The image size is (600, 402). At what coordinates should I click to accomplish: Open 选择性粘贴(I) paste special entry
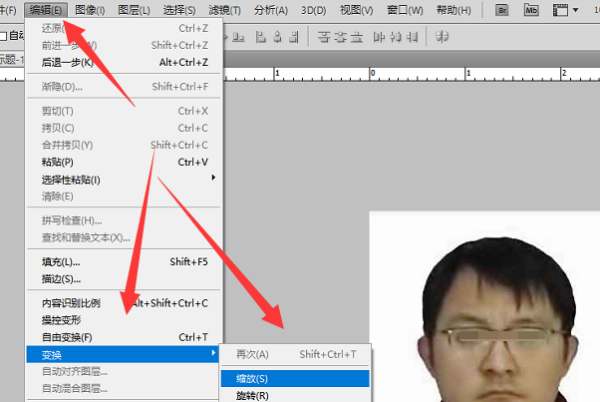[x=123, y=180]
